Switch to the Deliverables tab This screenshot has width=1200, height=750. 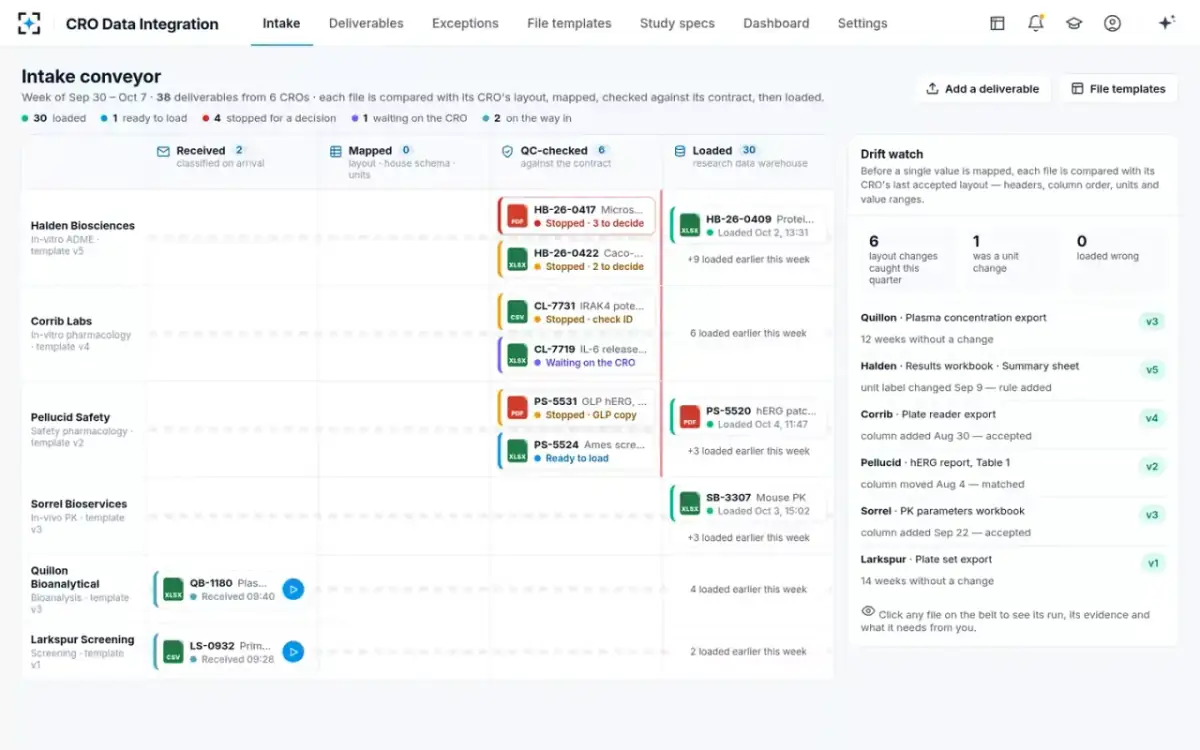[x=366, y=23]
